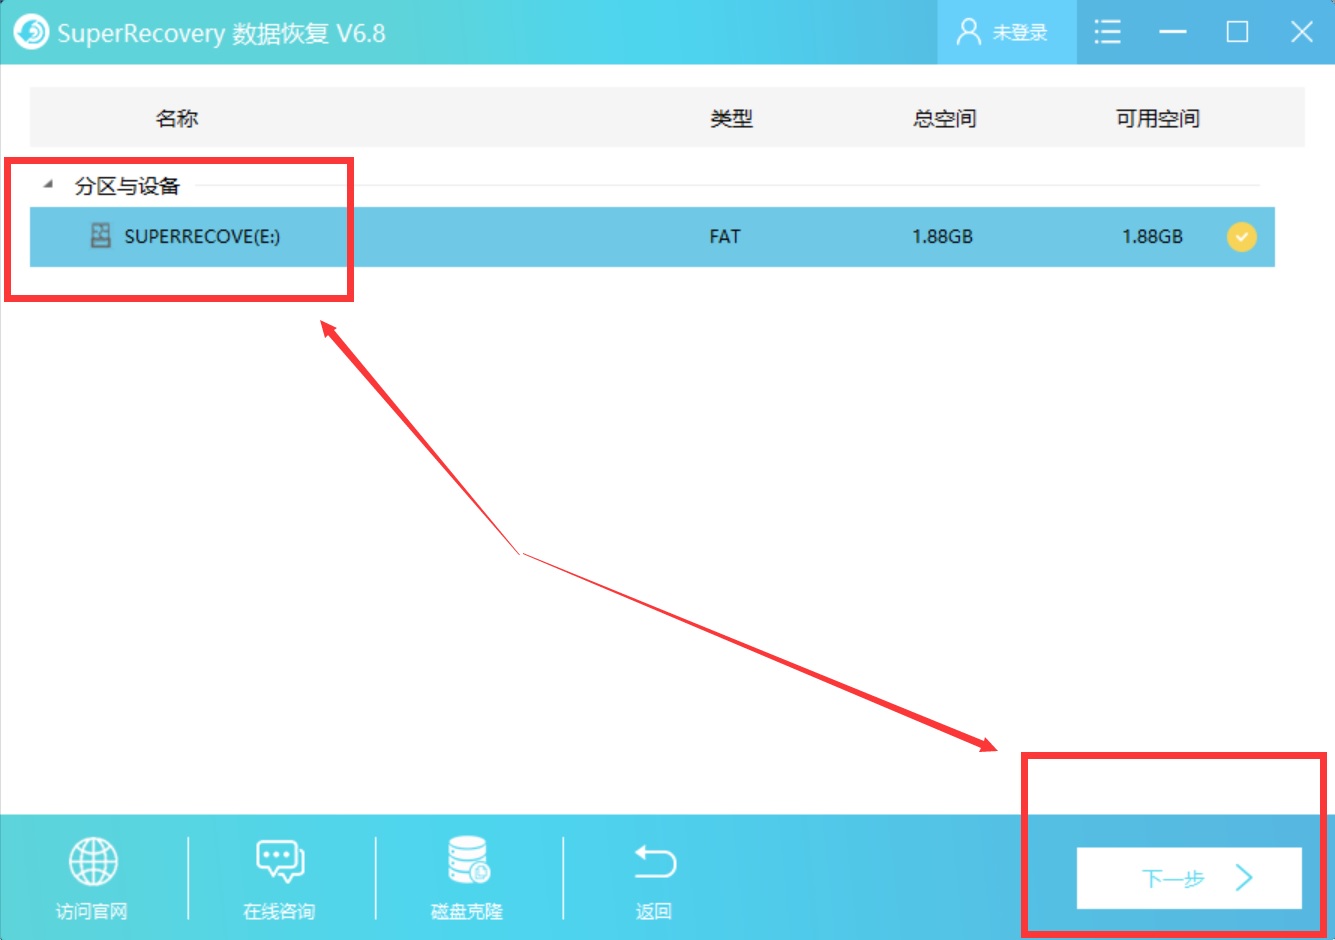Click the 返回 label
1335x940 pixels.
pos(654,912)
